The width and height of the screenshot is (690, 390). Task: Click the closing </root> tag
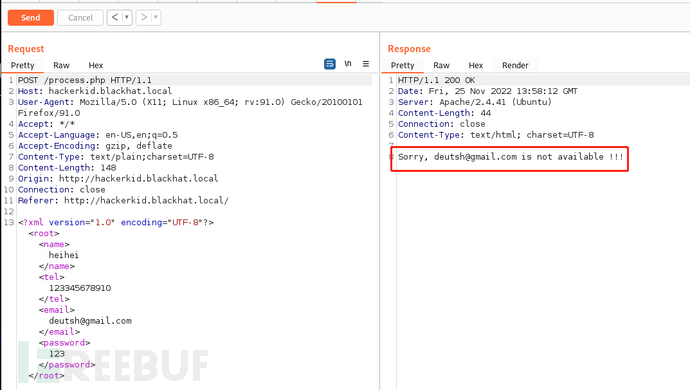pos(46,375)
